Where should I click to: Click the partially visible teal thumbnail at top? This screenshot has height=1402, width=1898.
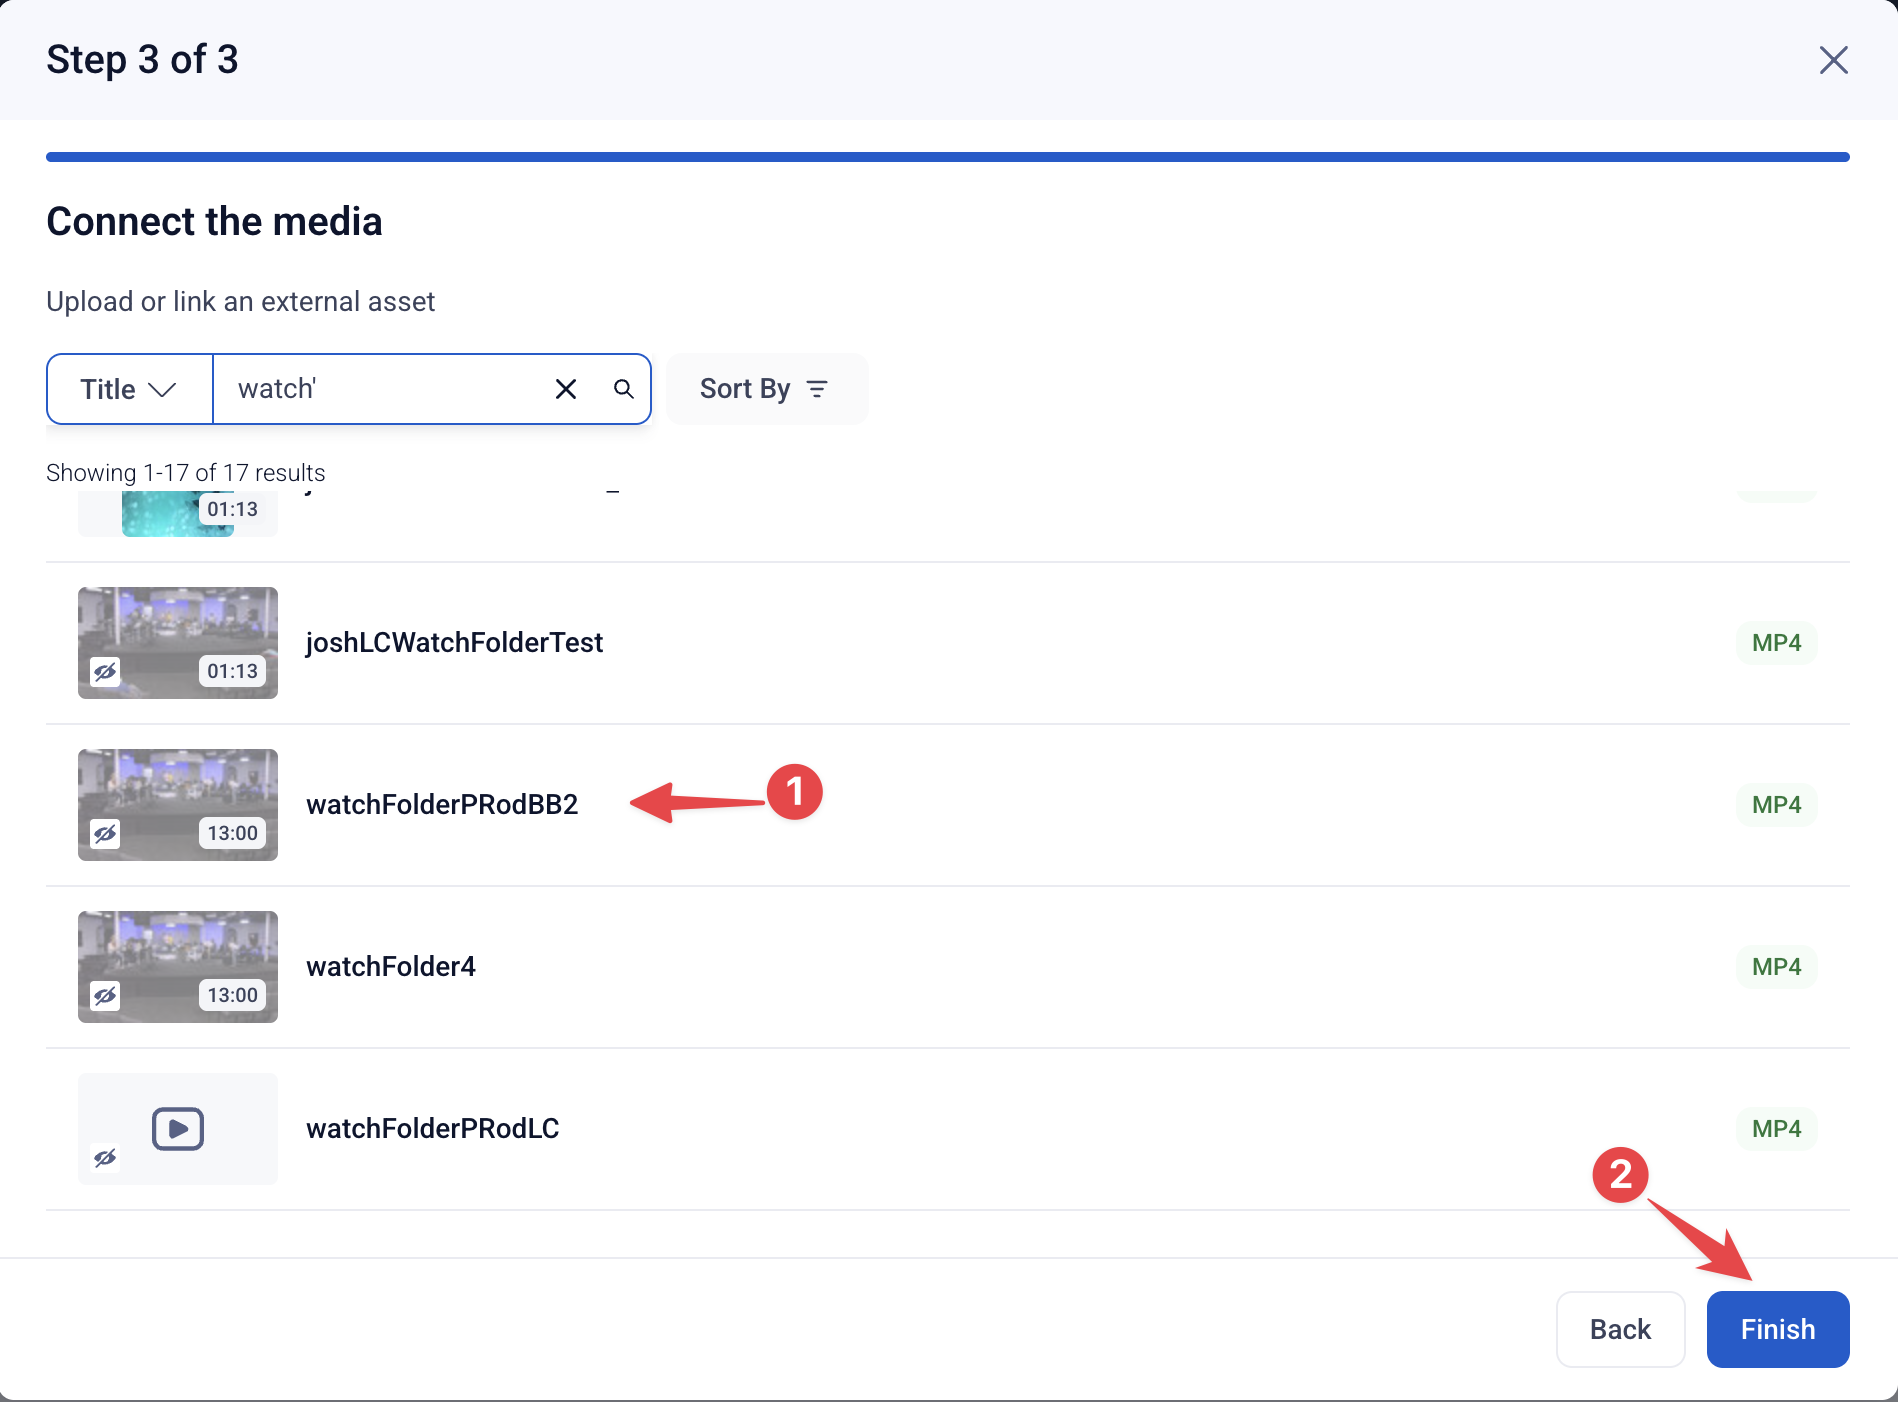[x=178, y=514]
